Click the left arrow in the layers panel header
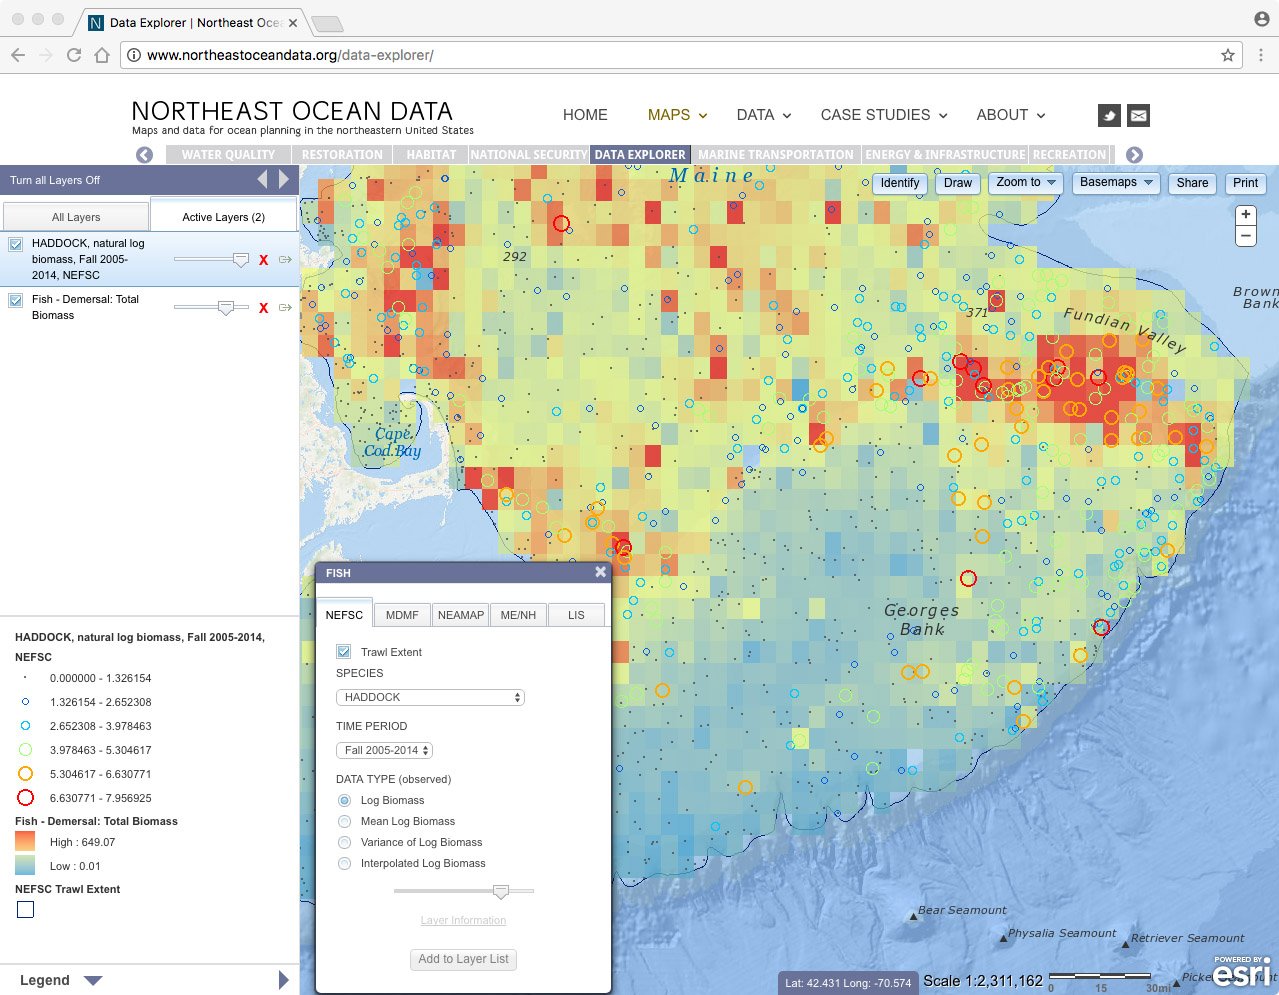Screen dimensions: 1279x995 tap(263, 179)
